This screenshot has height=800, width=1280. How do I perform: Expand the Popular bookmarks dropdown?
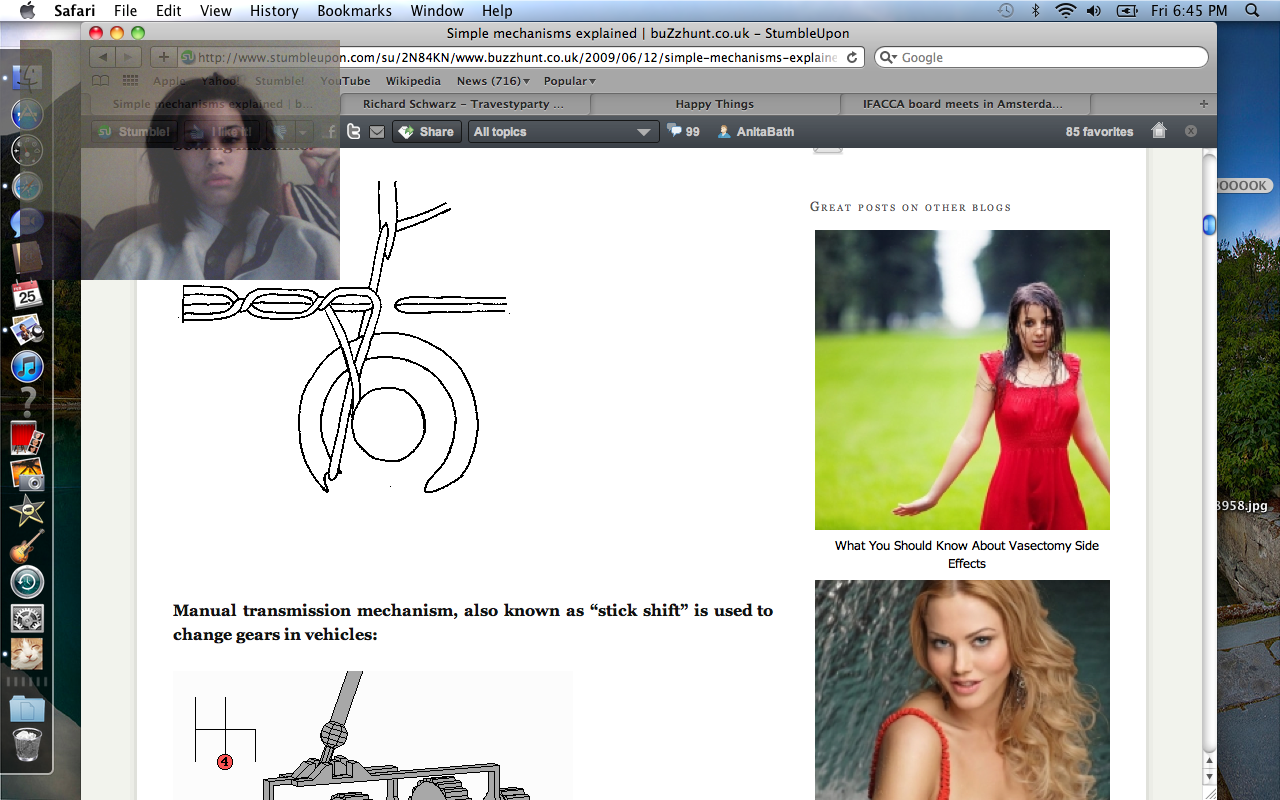(x=569, y=81)
